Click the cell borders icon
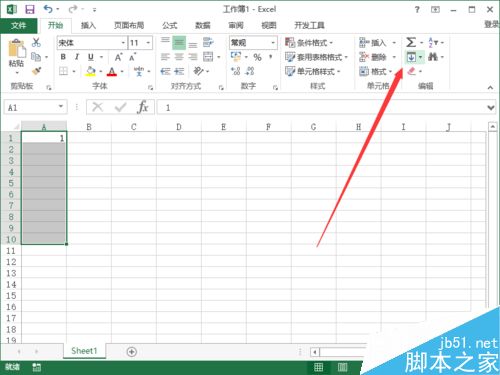 pos(63,71)
